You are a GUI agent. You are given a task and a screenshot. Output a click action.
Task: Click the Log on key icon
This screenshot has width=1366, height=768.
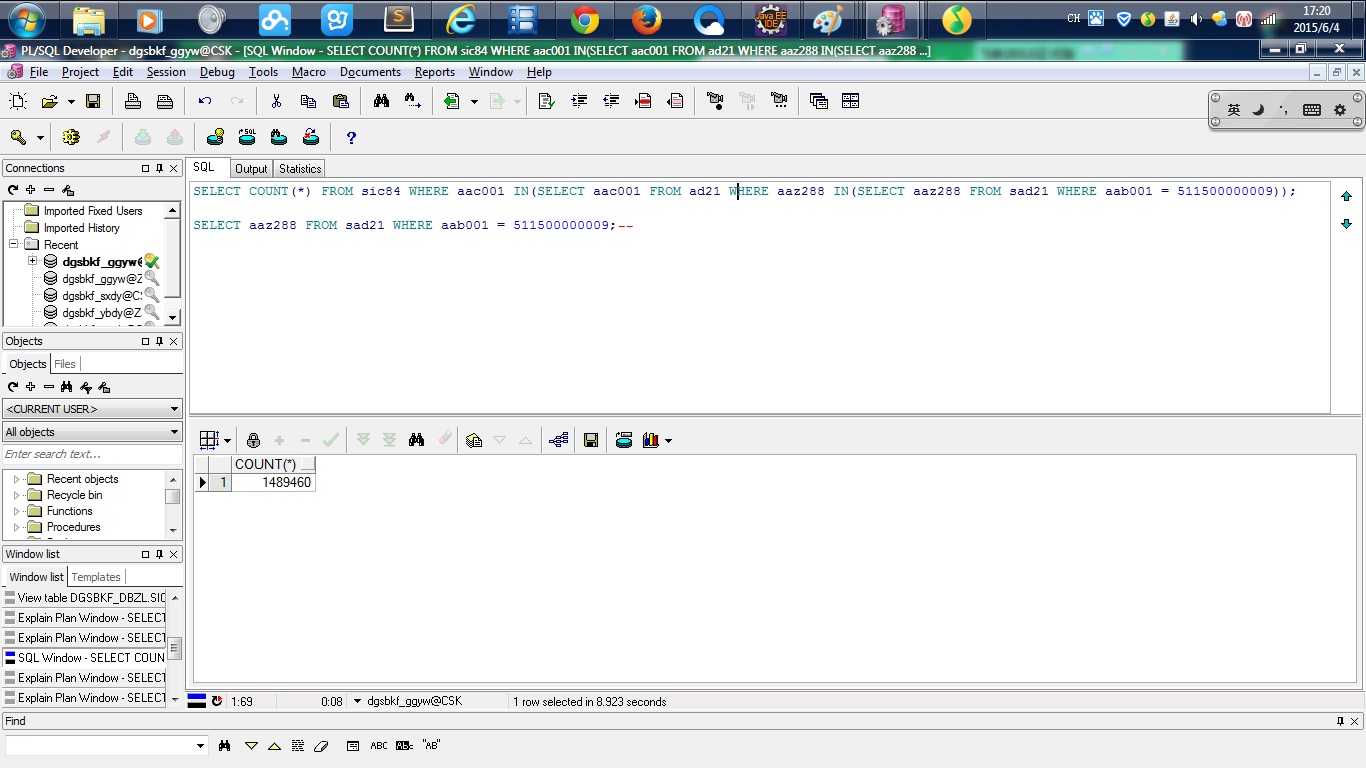pos(18,138)
